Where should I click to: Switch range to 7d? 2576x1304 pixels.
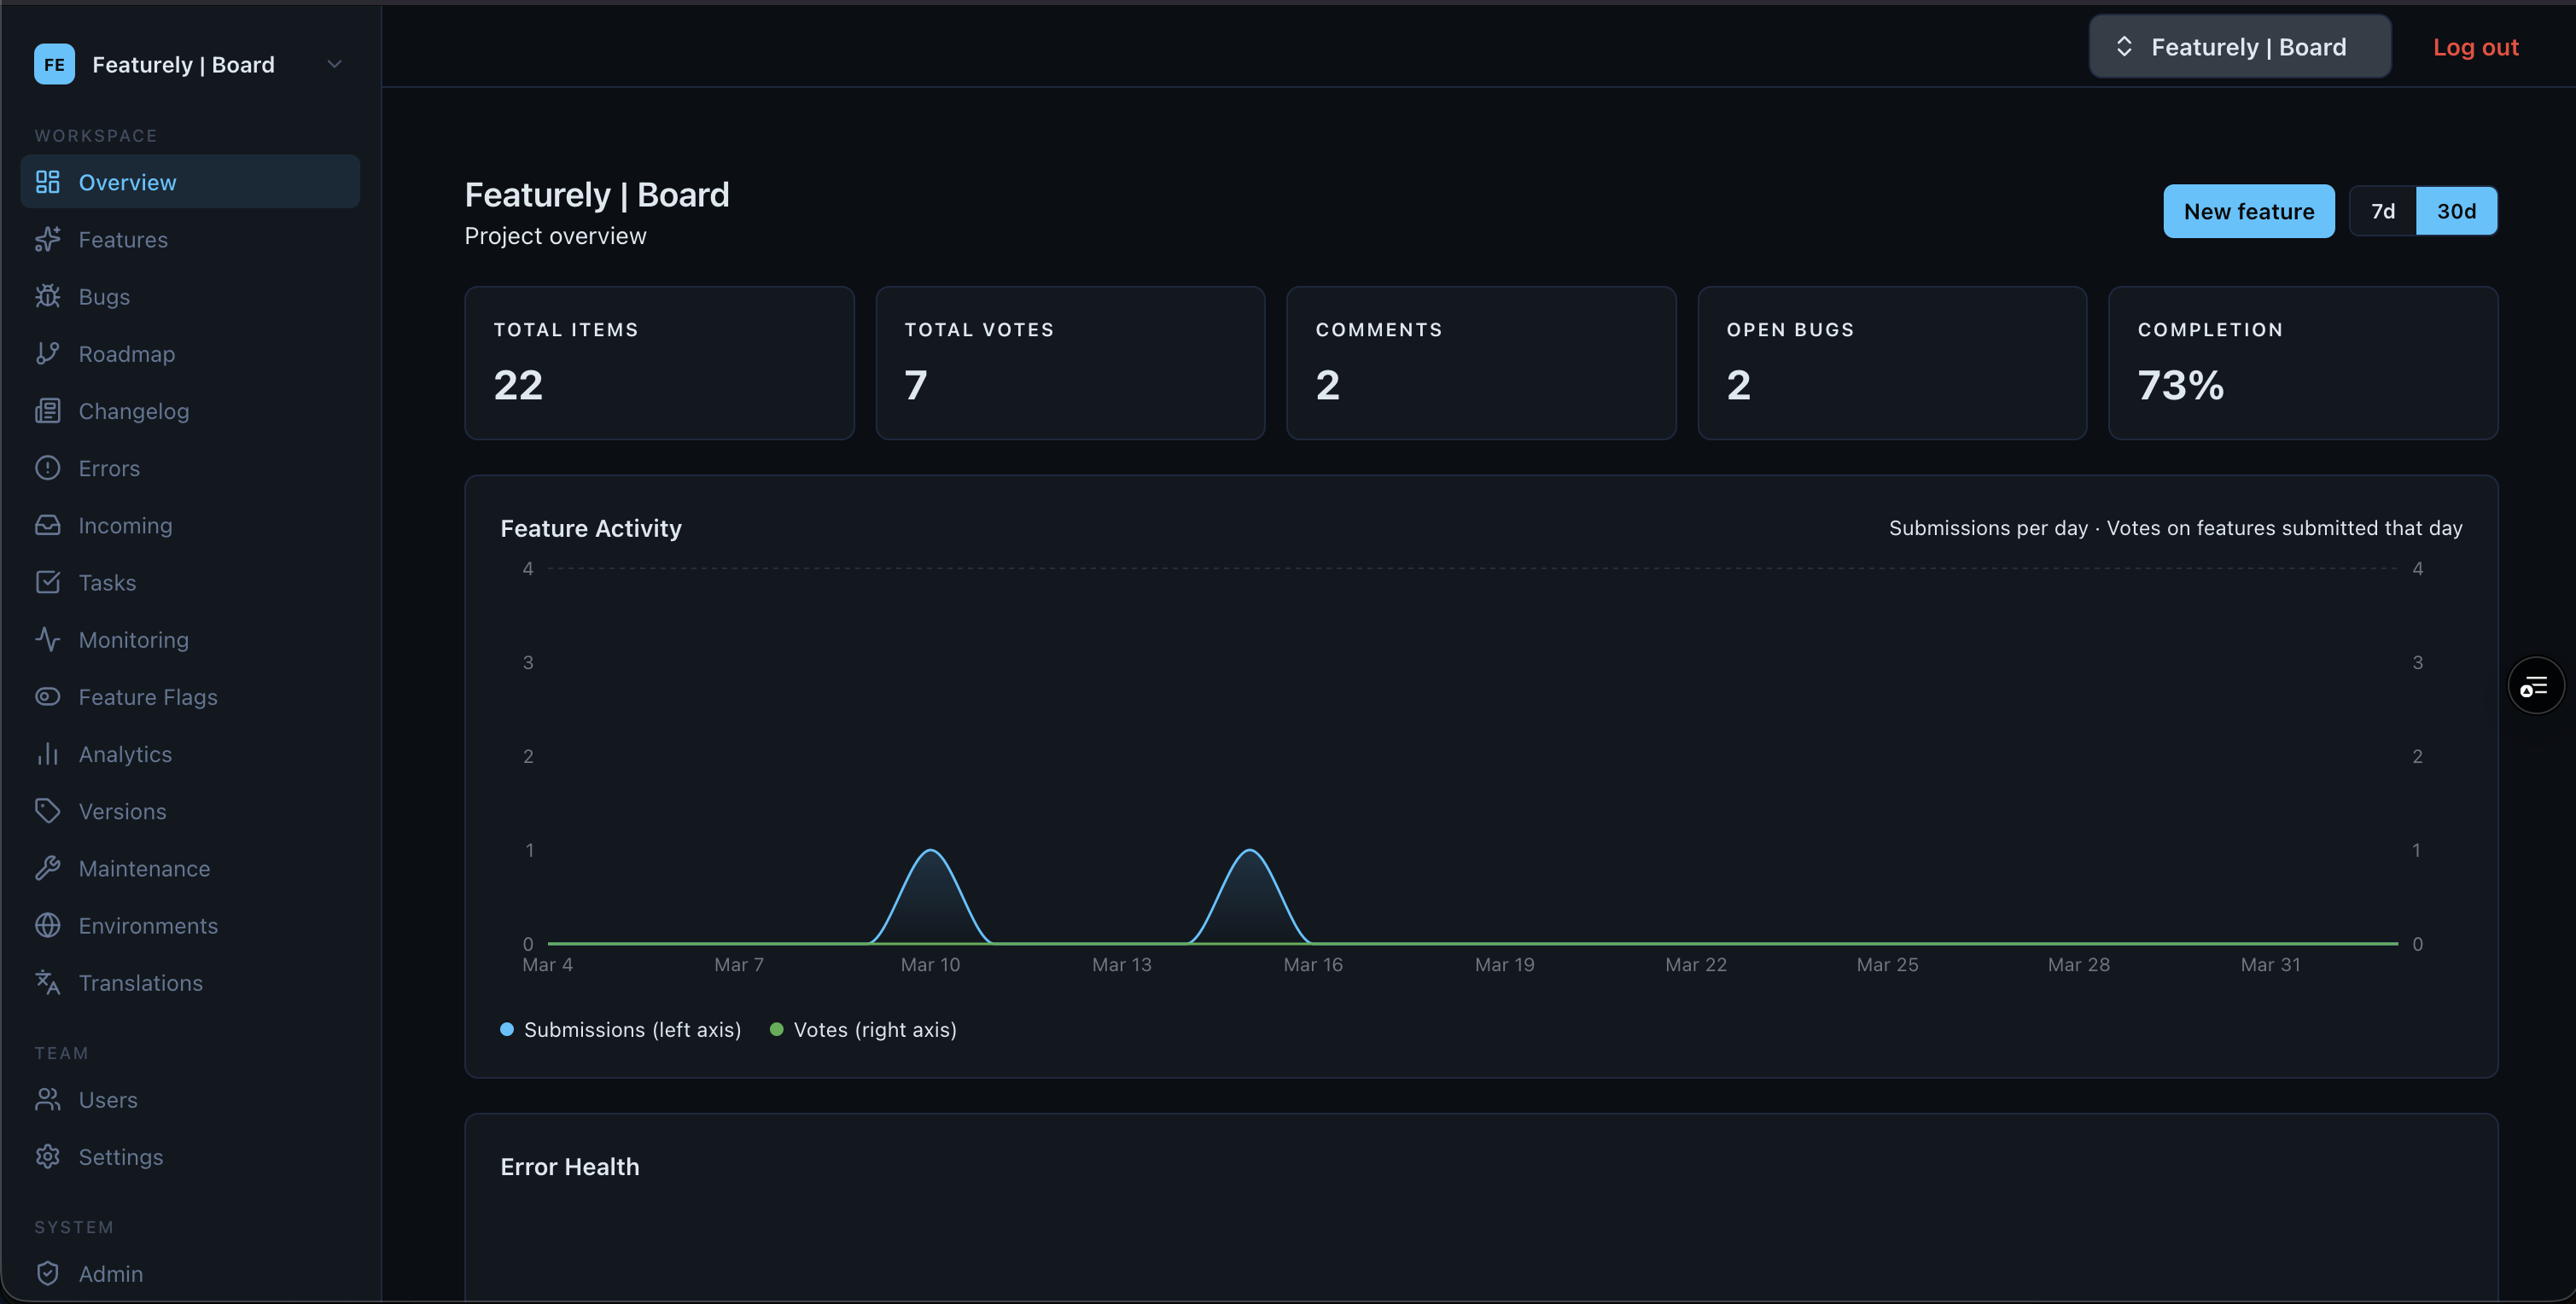click(x=2382, y=211)
